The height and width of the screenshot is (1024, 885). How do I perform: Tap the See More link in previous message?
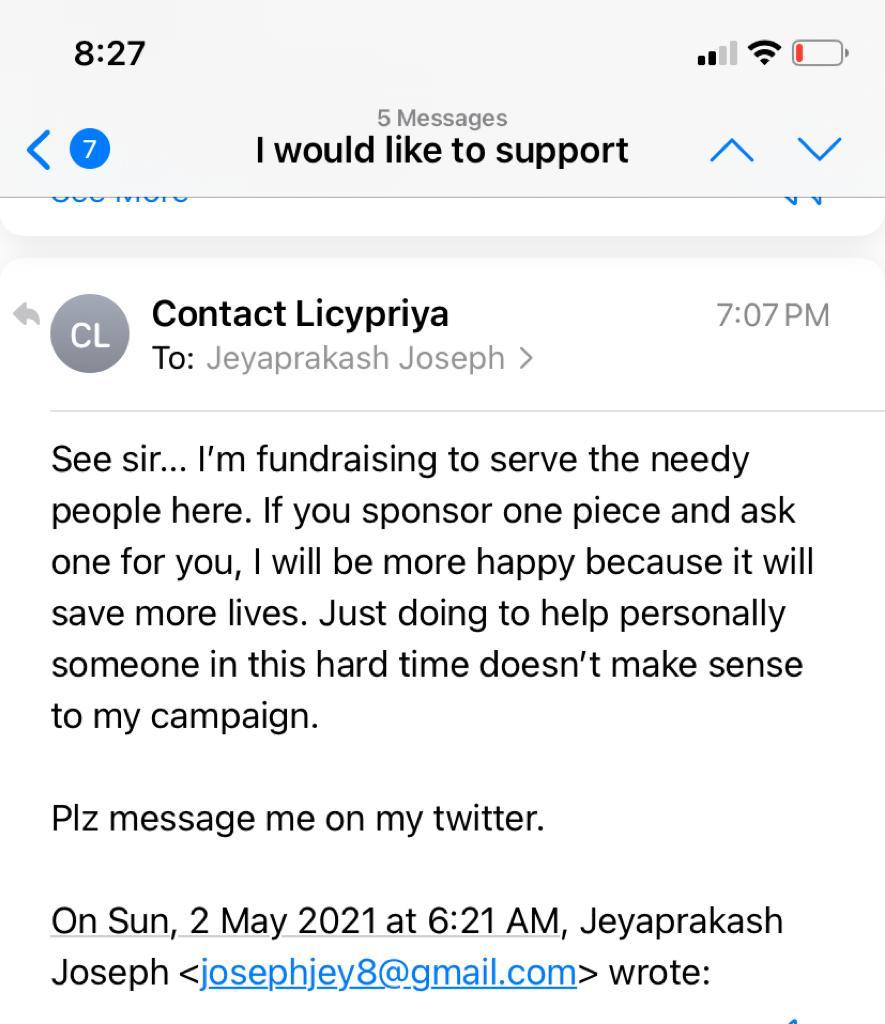click(x=120, y=199)
